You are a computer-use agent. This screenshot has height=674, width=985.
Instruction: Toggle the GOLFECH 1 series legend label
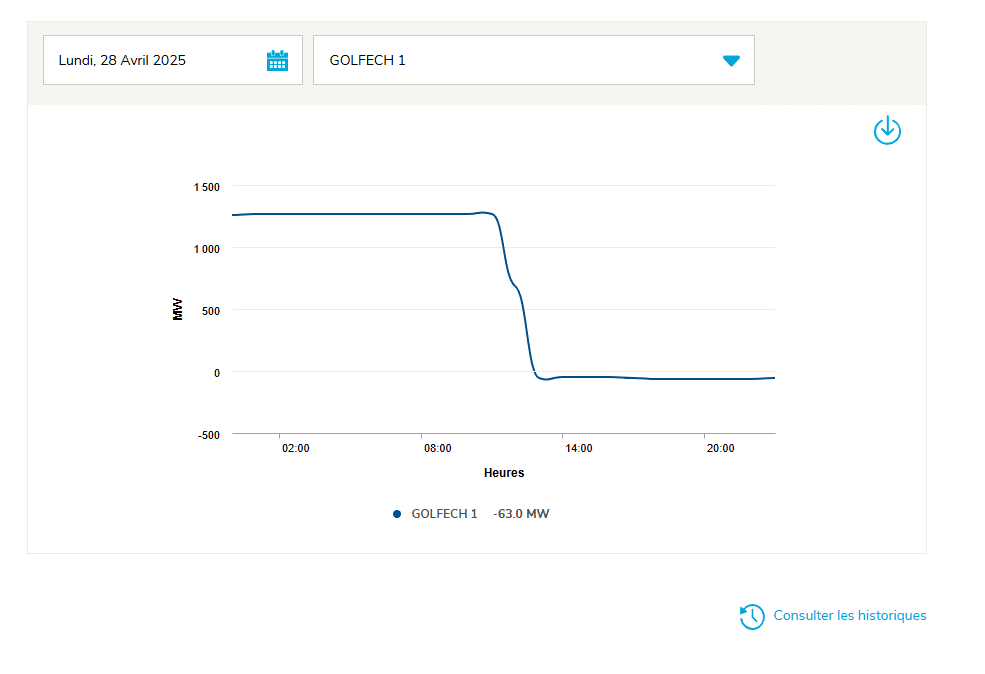coord(444,514)
